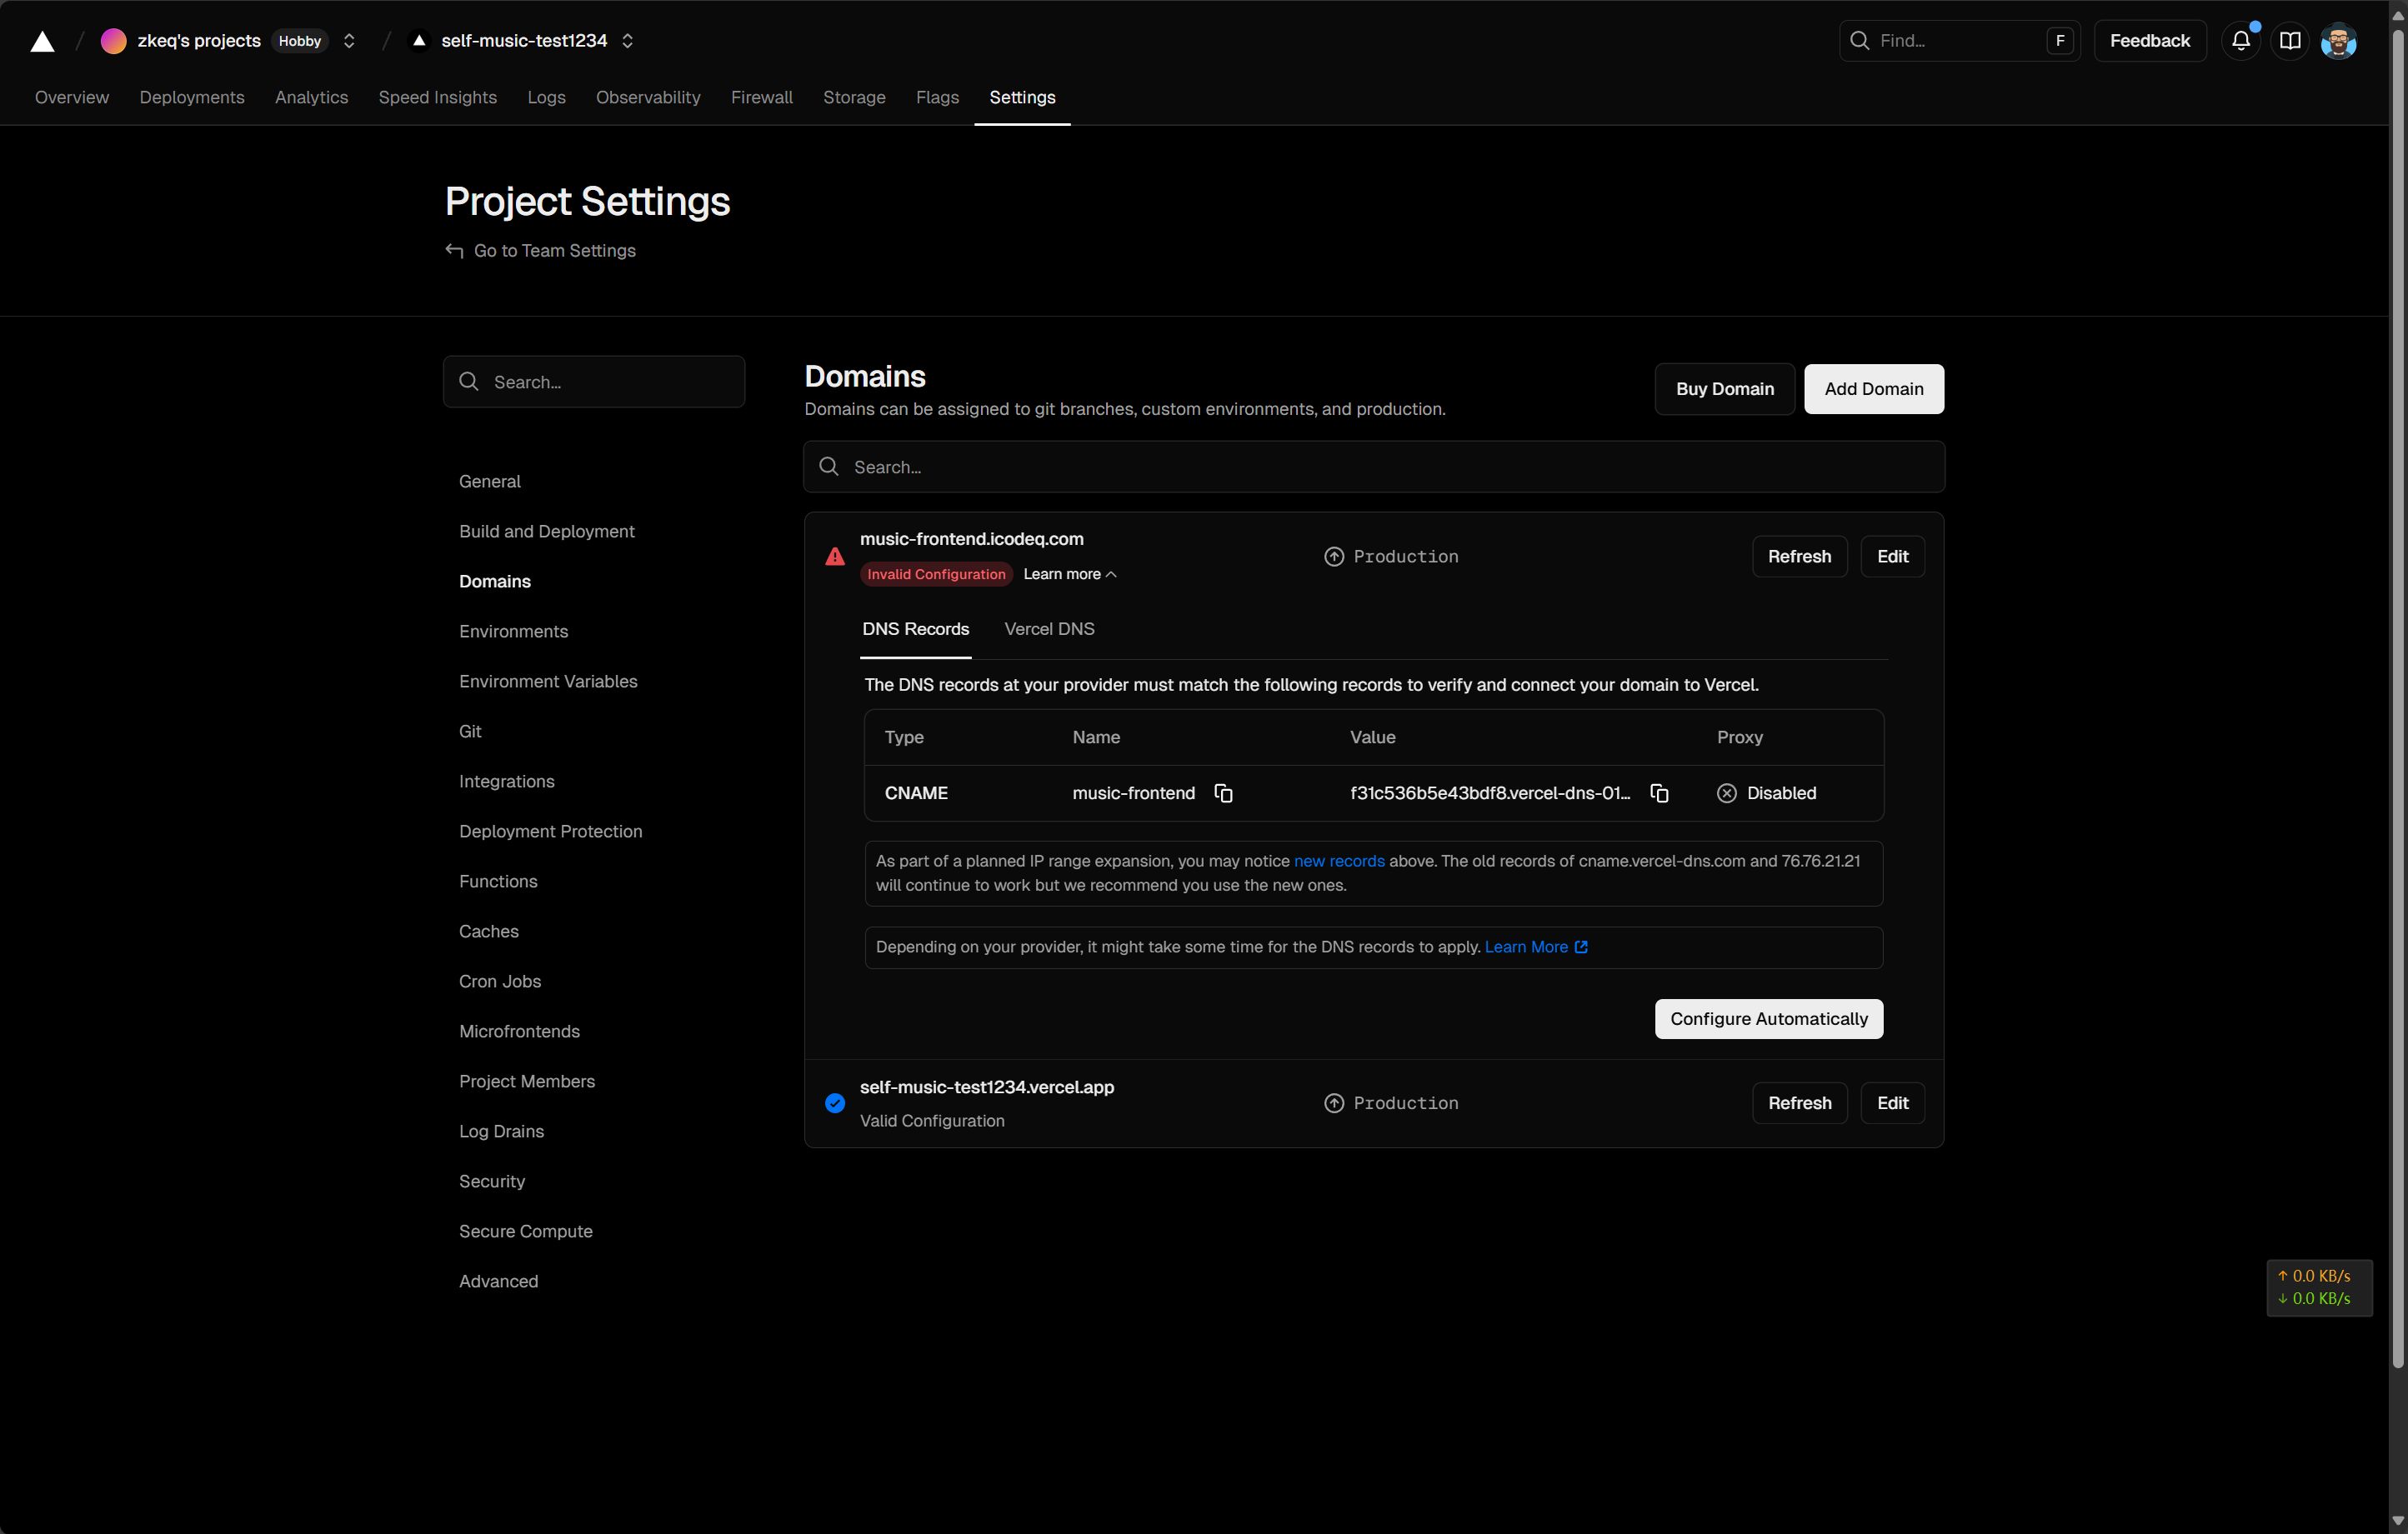Edit the self-music-test1234.vercel.app domain

pos(1892,1103)
